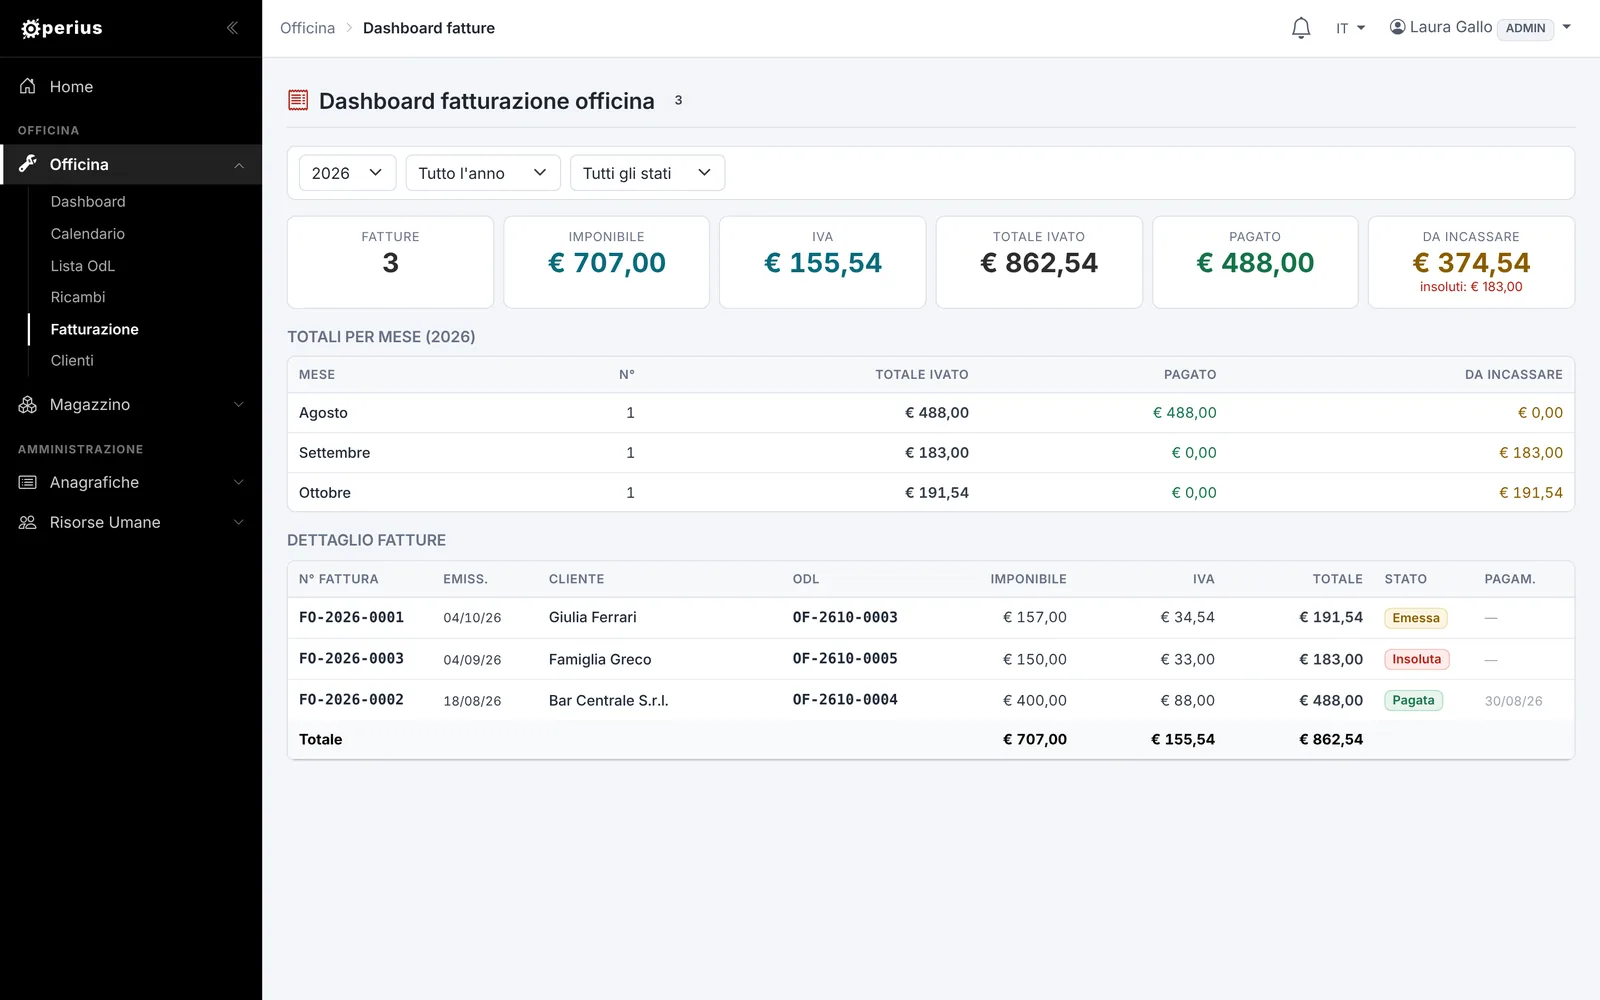Image resolution: width=1600 pixels, height=1000 pixels.
Task: Click Dashboard fatture breadcrumb
Action: (429, 28)
